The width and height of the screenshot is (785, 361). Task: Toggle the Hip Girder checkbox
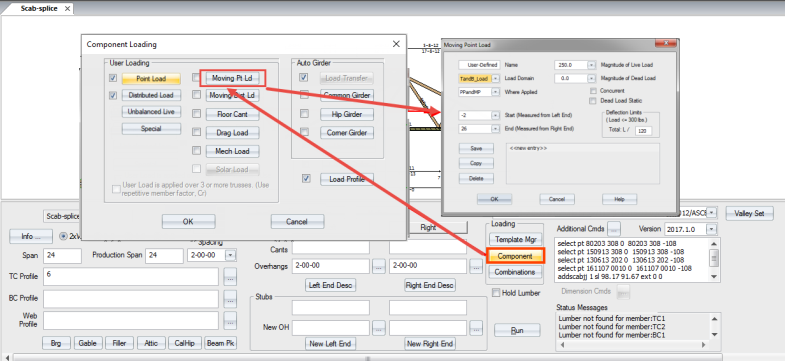tap(304, 114)
